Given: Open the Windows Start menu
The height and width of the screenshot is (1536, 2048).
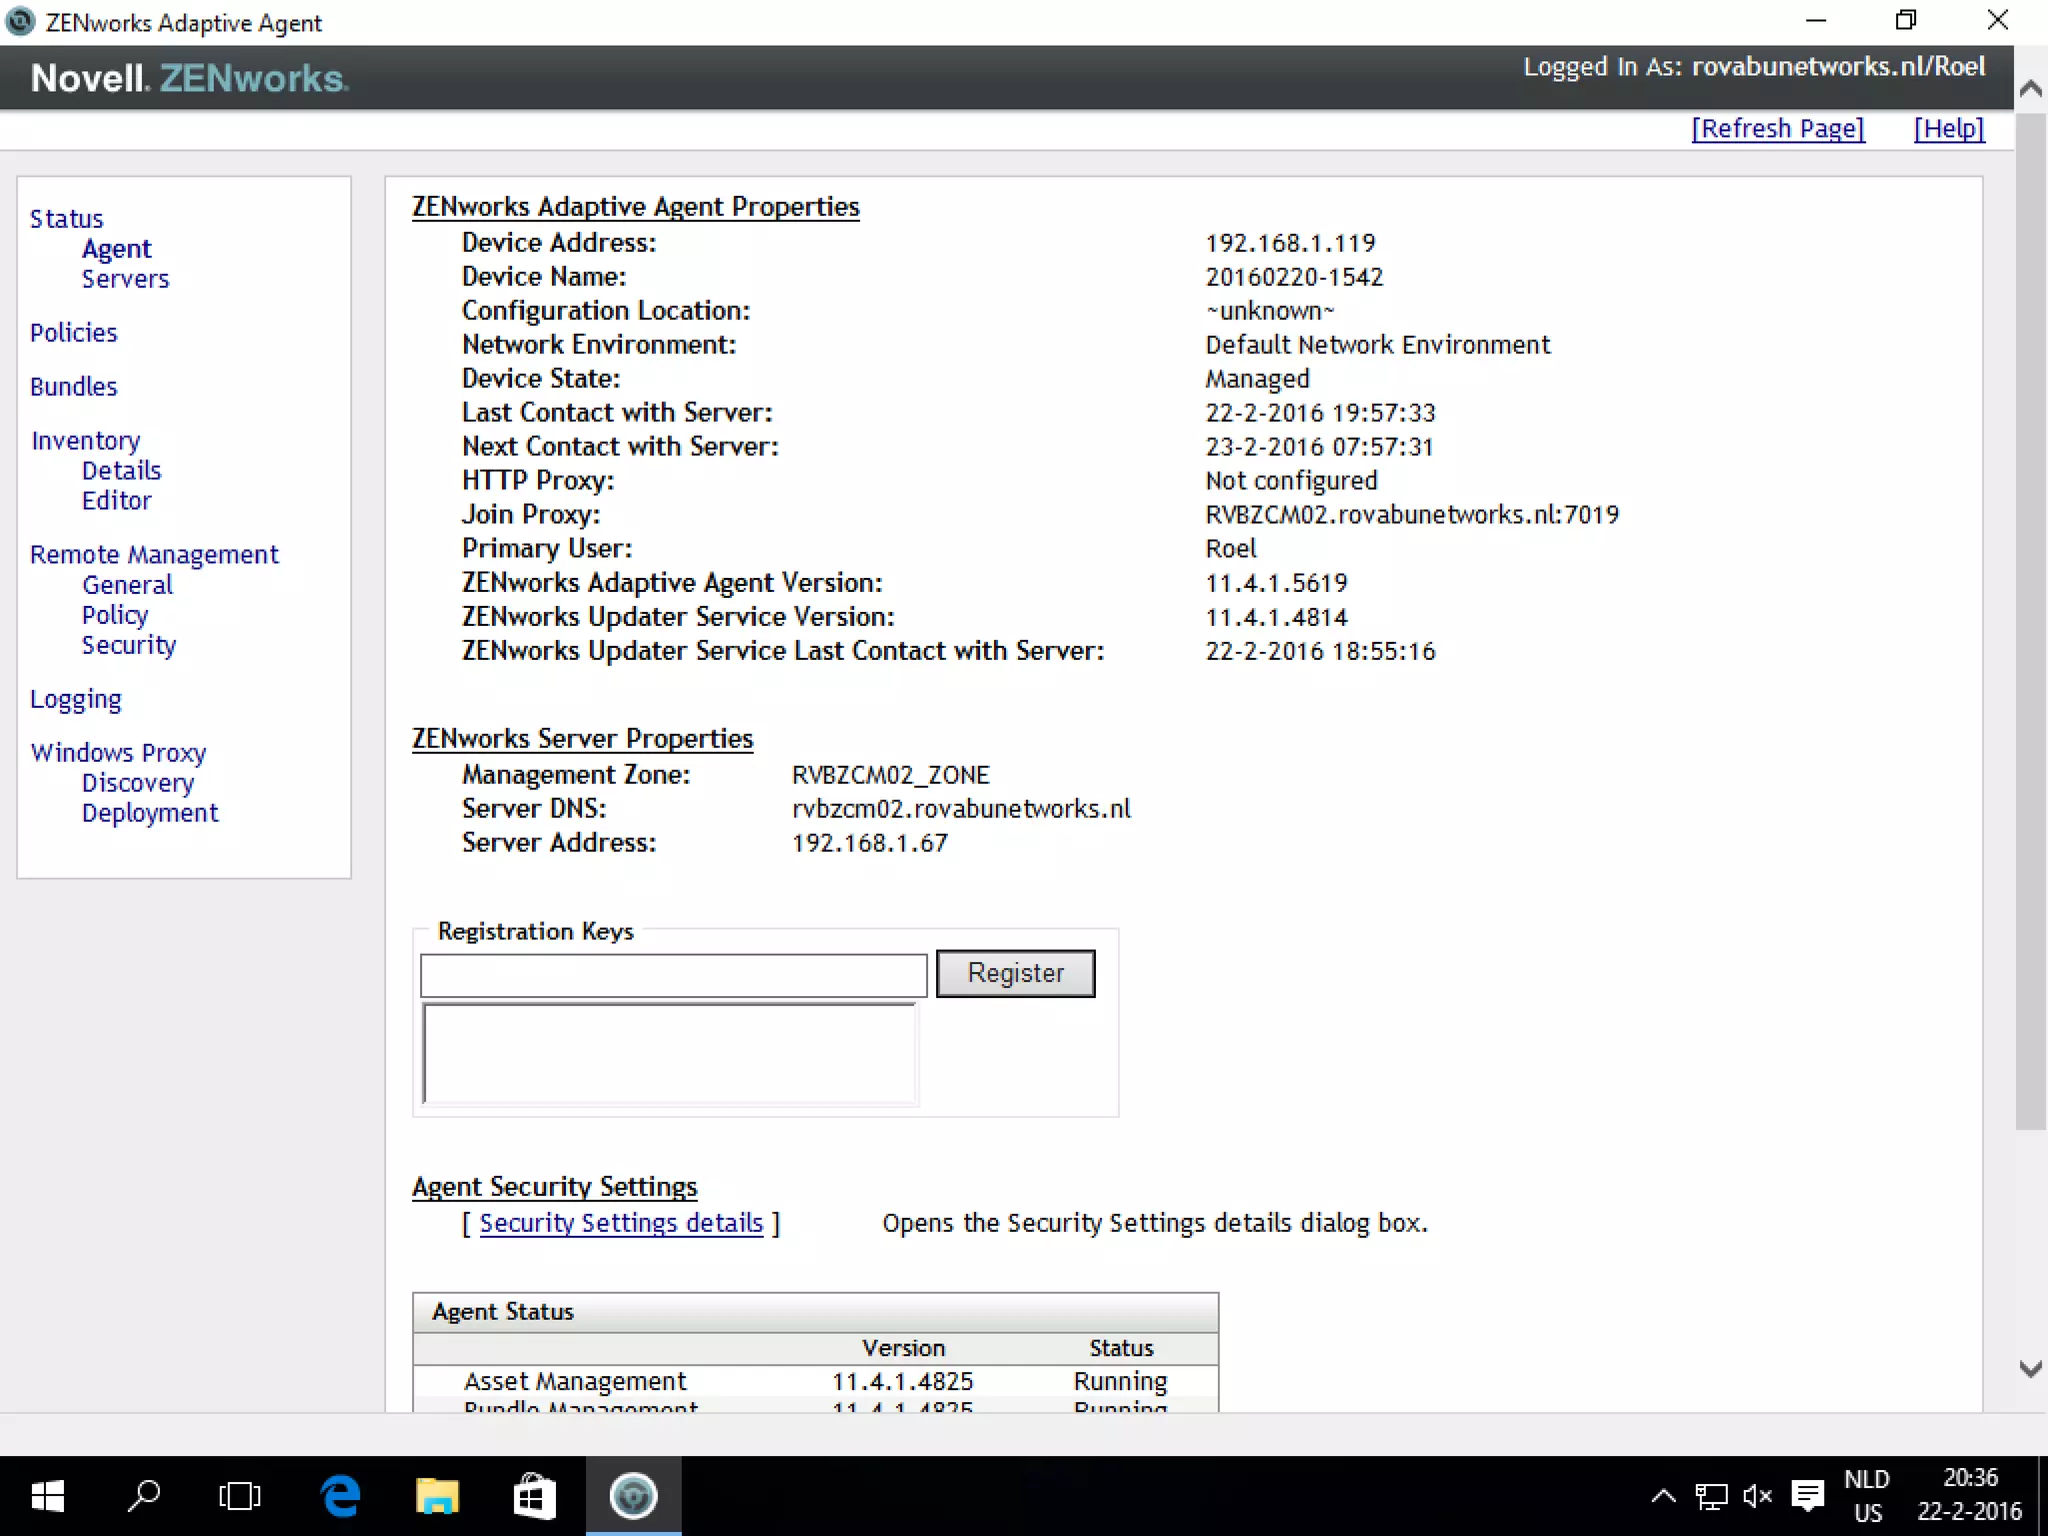Looking at the screenshot, I should click(x=47, y=1496).
